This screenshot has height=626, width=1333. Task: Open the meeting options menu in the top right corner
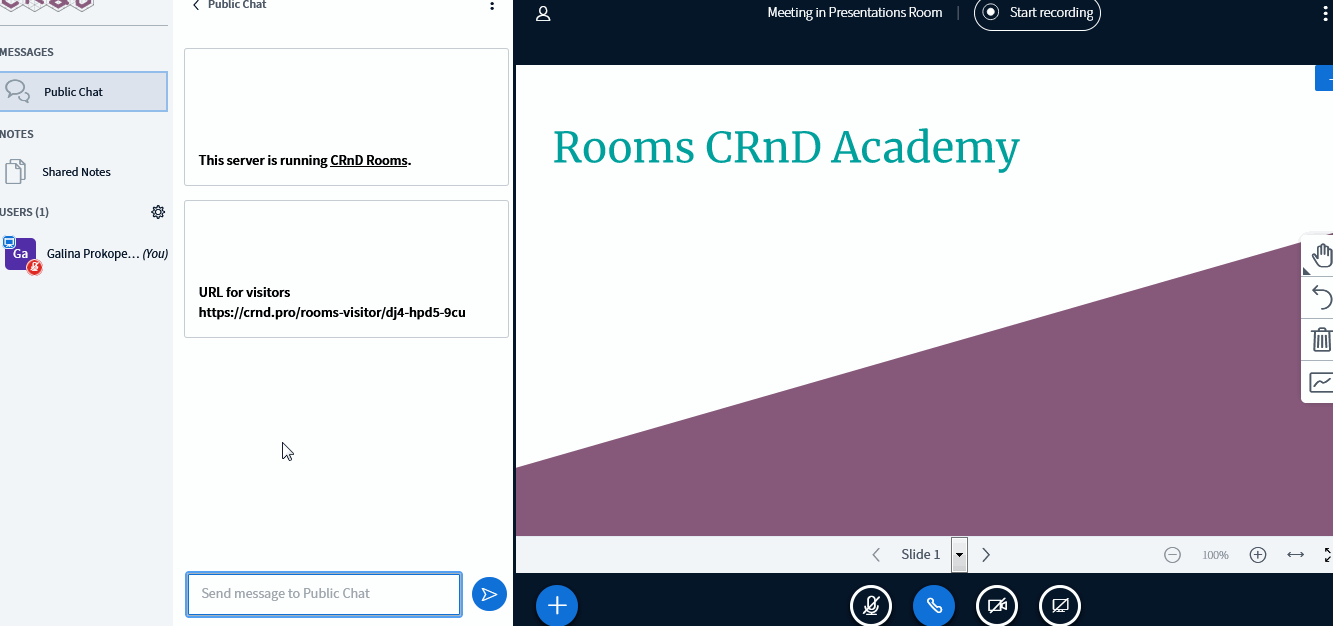pos(1326,13)
